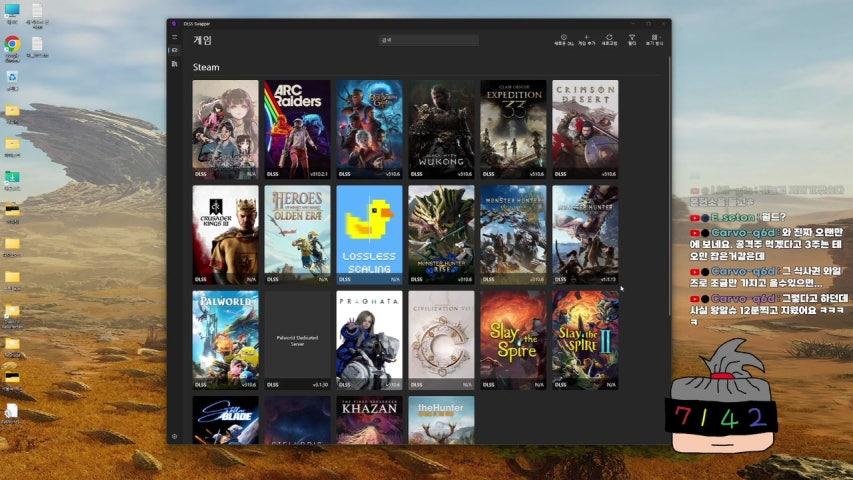Screen dimensions: 853x480
Task: Click the search field in DLSS Swapper
Action: pyautogui.click(x=429, y=40)
